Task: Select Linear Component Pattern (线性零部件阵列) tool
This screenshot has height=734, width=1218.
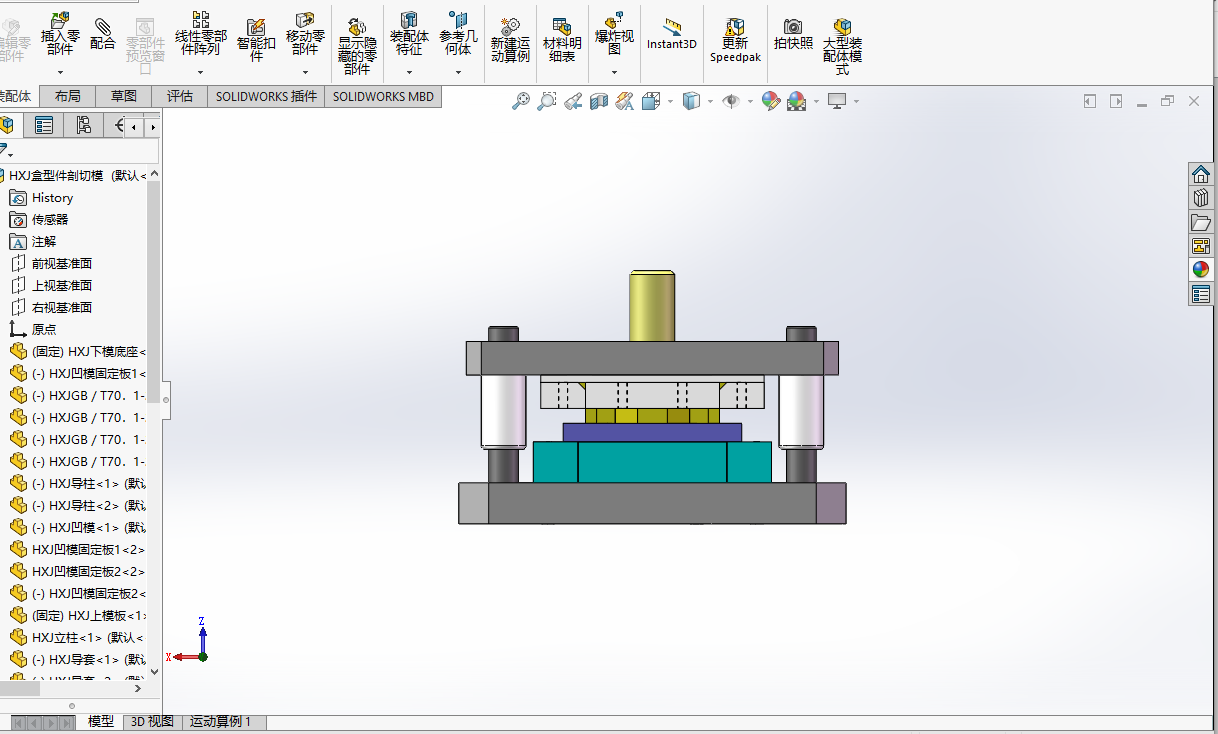Action: 200,32
